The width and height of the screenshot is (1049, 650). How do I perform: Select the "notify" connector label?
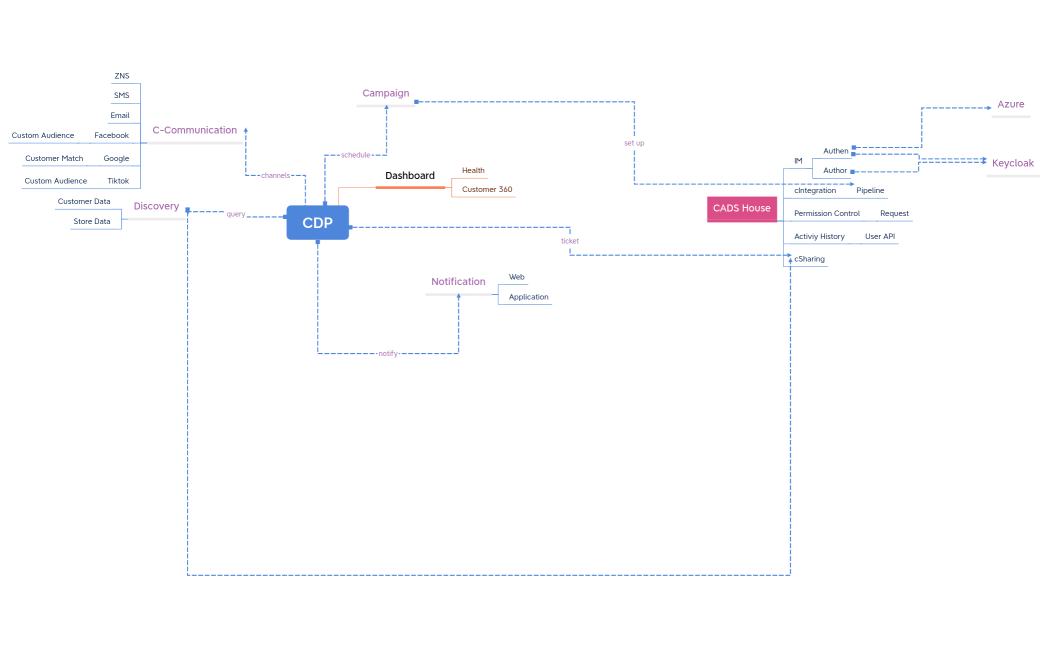pyautogui.click(x=387, y=354)
